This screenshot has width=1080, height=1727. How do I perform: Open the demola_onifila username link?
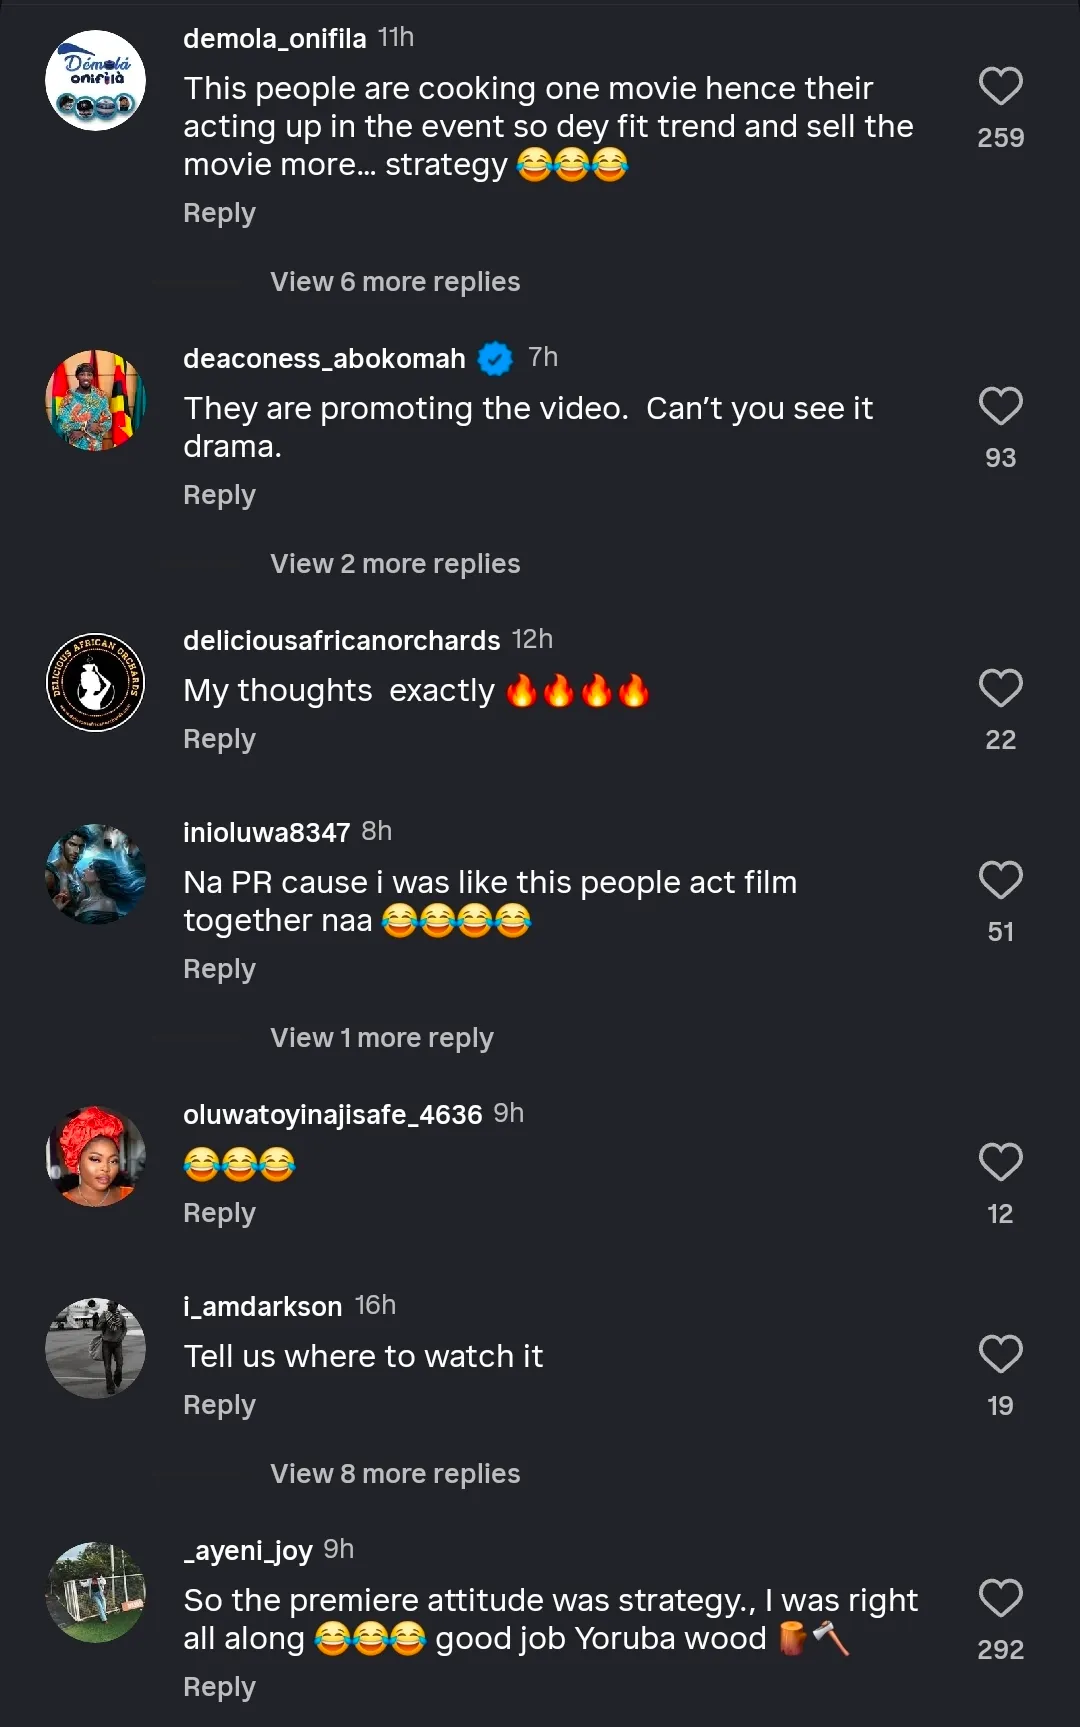tap(275, 38)
